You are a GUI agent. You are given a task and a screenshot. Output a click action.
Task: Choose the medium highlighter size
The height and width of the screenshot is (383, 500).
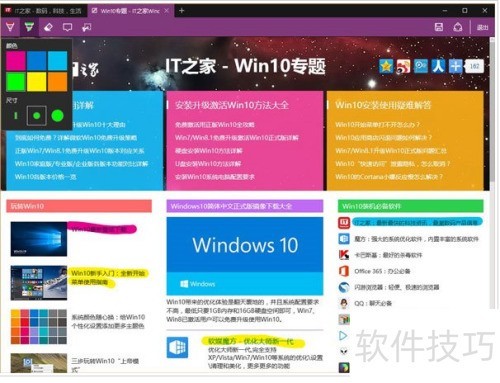(x=37, y=116)
